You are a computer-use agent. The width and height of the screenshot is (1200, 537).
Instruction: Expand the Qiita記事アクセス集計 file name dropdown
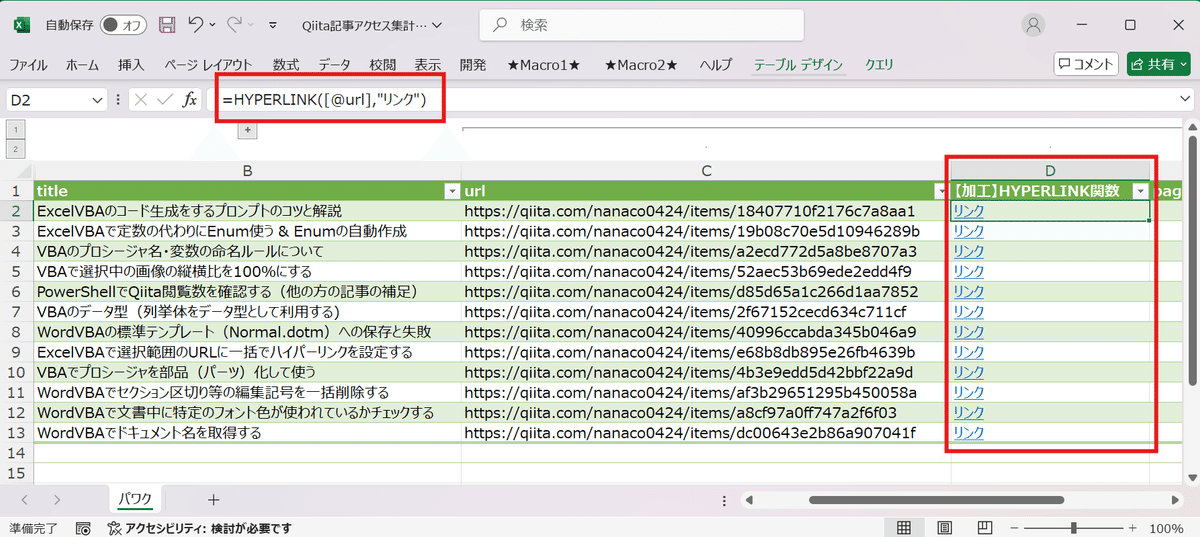(x=438, y=25)
